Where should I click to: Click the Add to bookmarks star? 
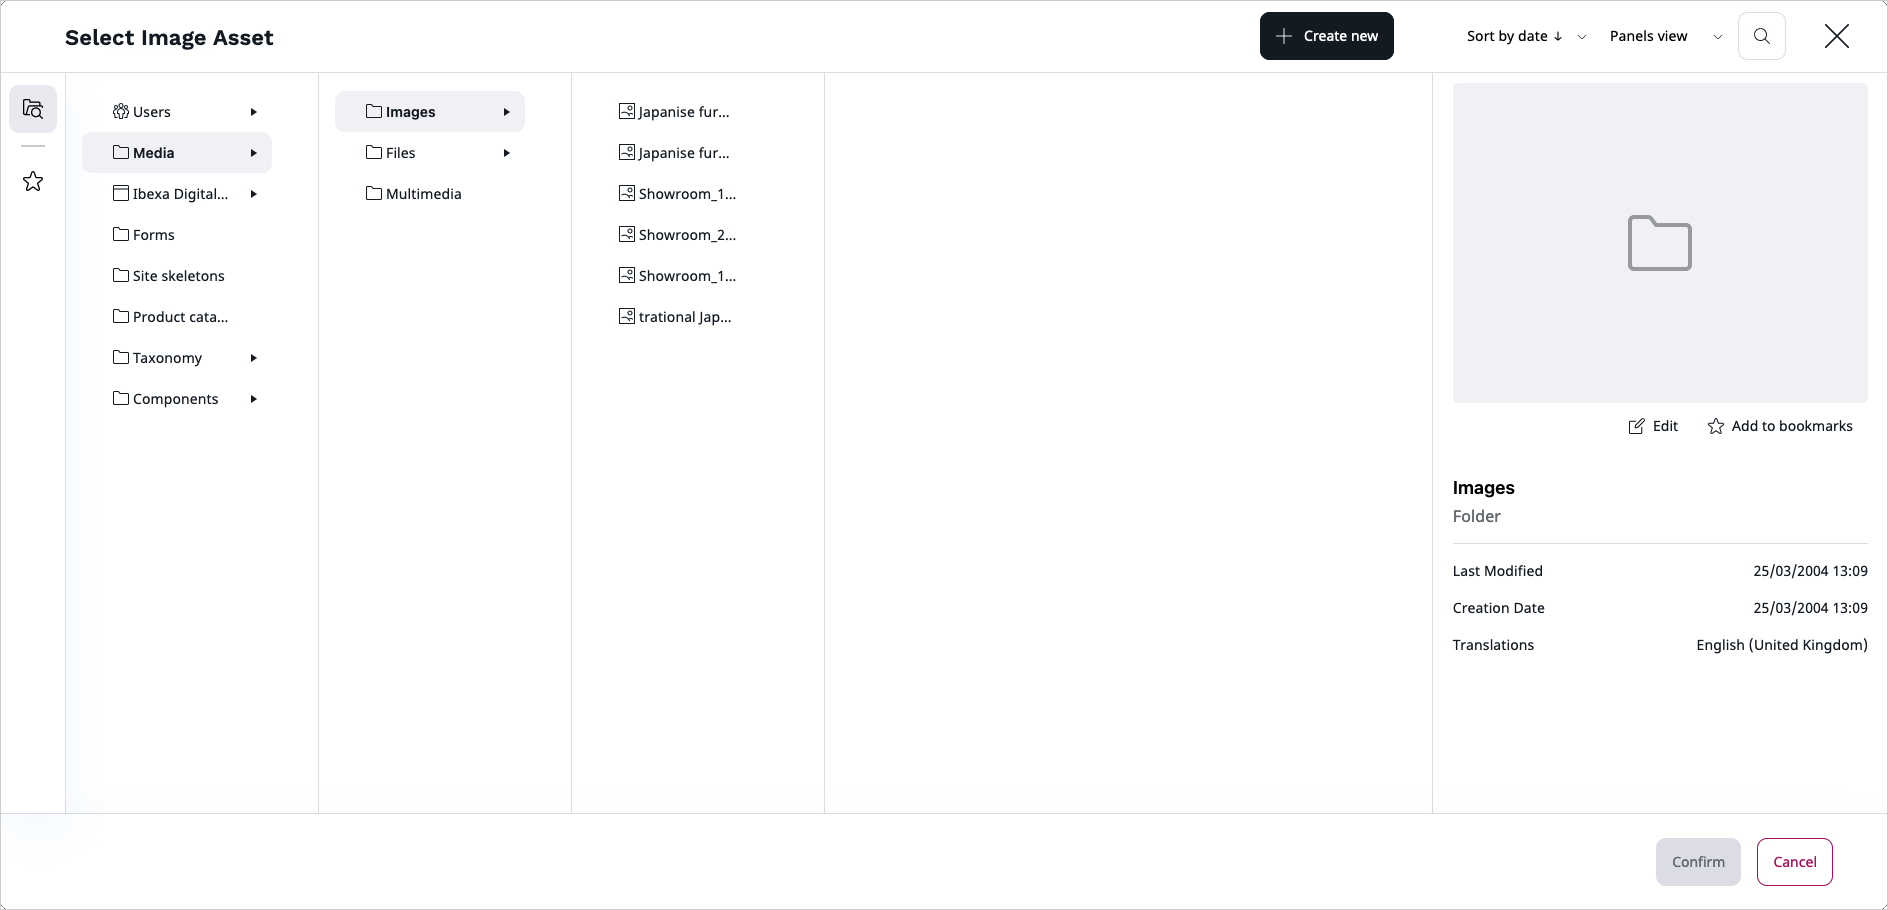1716,426
